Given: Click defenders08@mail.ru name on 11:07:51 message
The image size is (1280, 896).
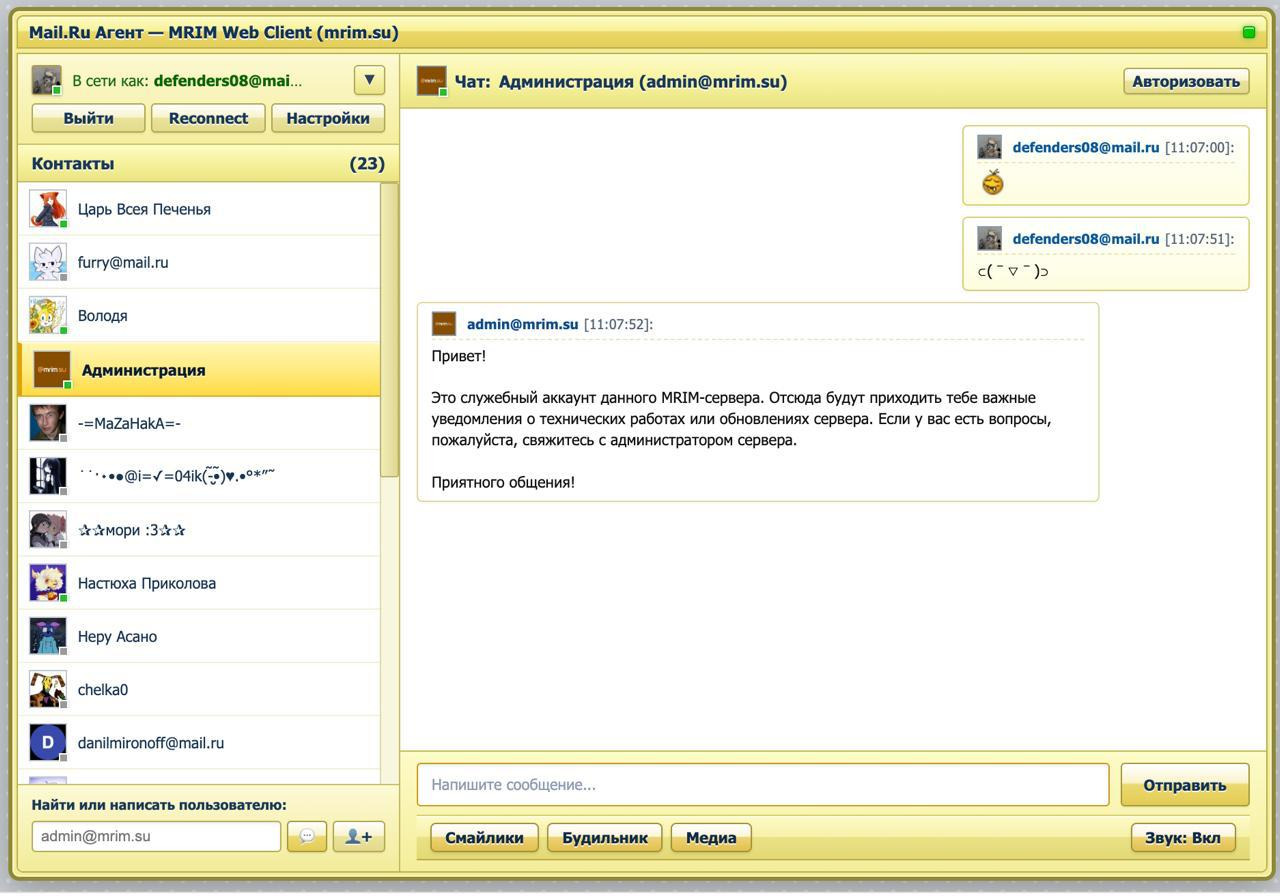Looking at the screenshot, I should 1086,239.
